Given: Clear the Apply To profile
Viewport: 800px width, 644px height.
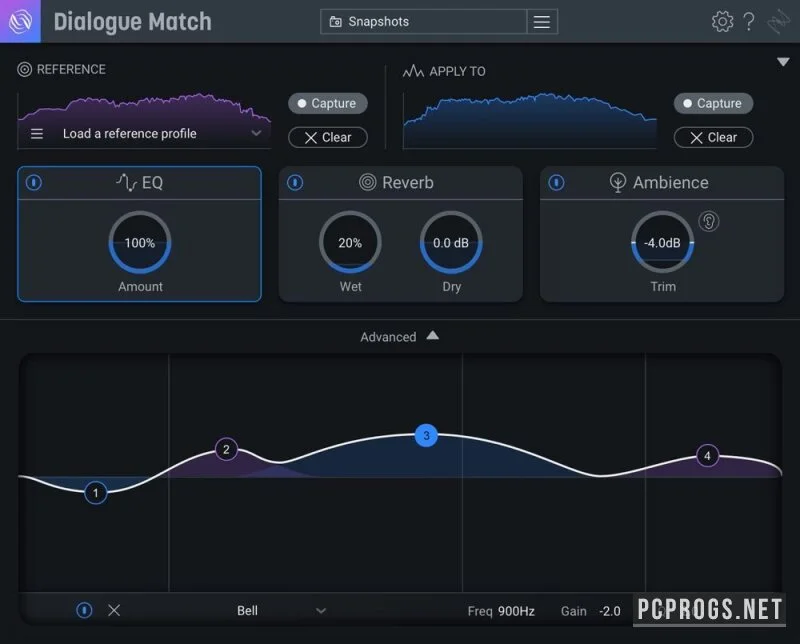Looking at the screenshot, I should (713, 137).
